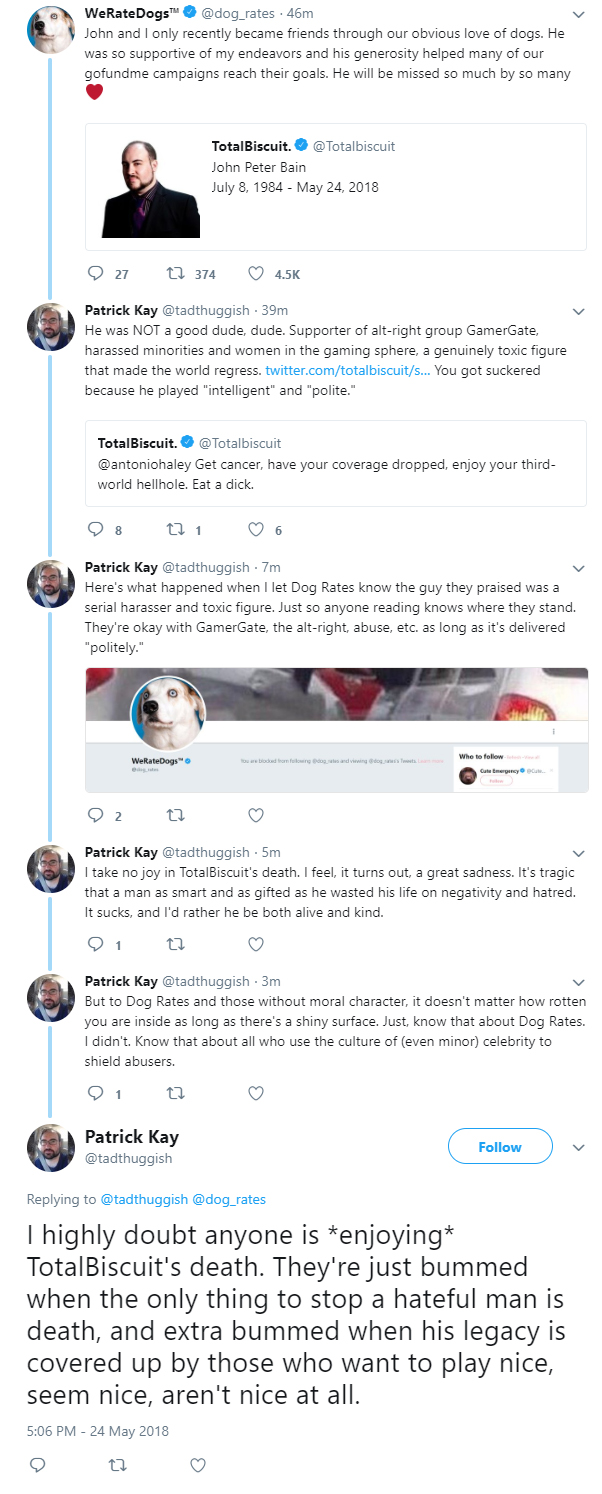The width and height of the screenshot is (602, 1494).
Task: Like the WeRateDogs tweet with 4.5K likes
Action: 255,274
